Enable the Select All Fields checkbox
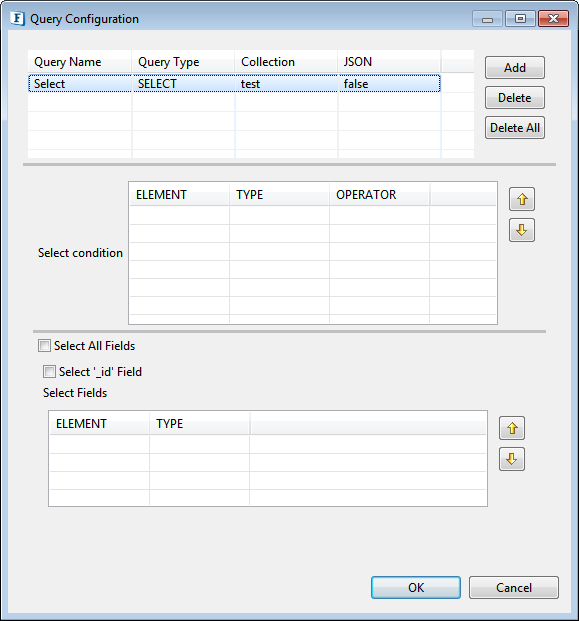The width and height of the screenshot is (579, 621). point(44,346)
